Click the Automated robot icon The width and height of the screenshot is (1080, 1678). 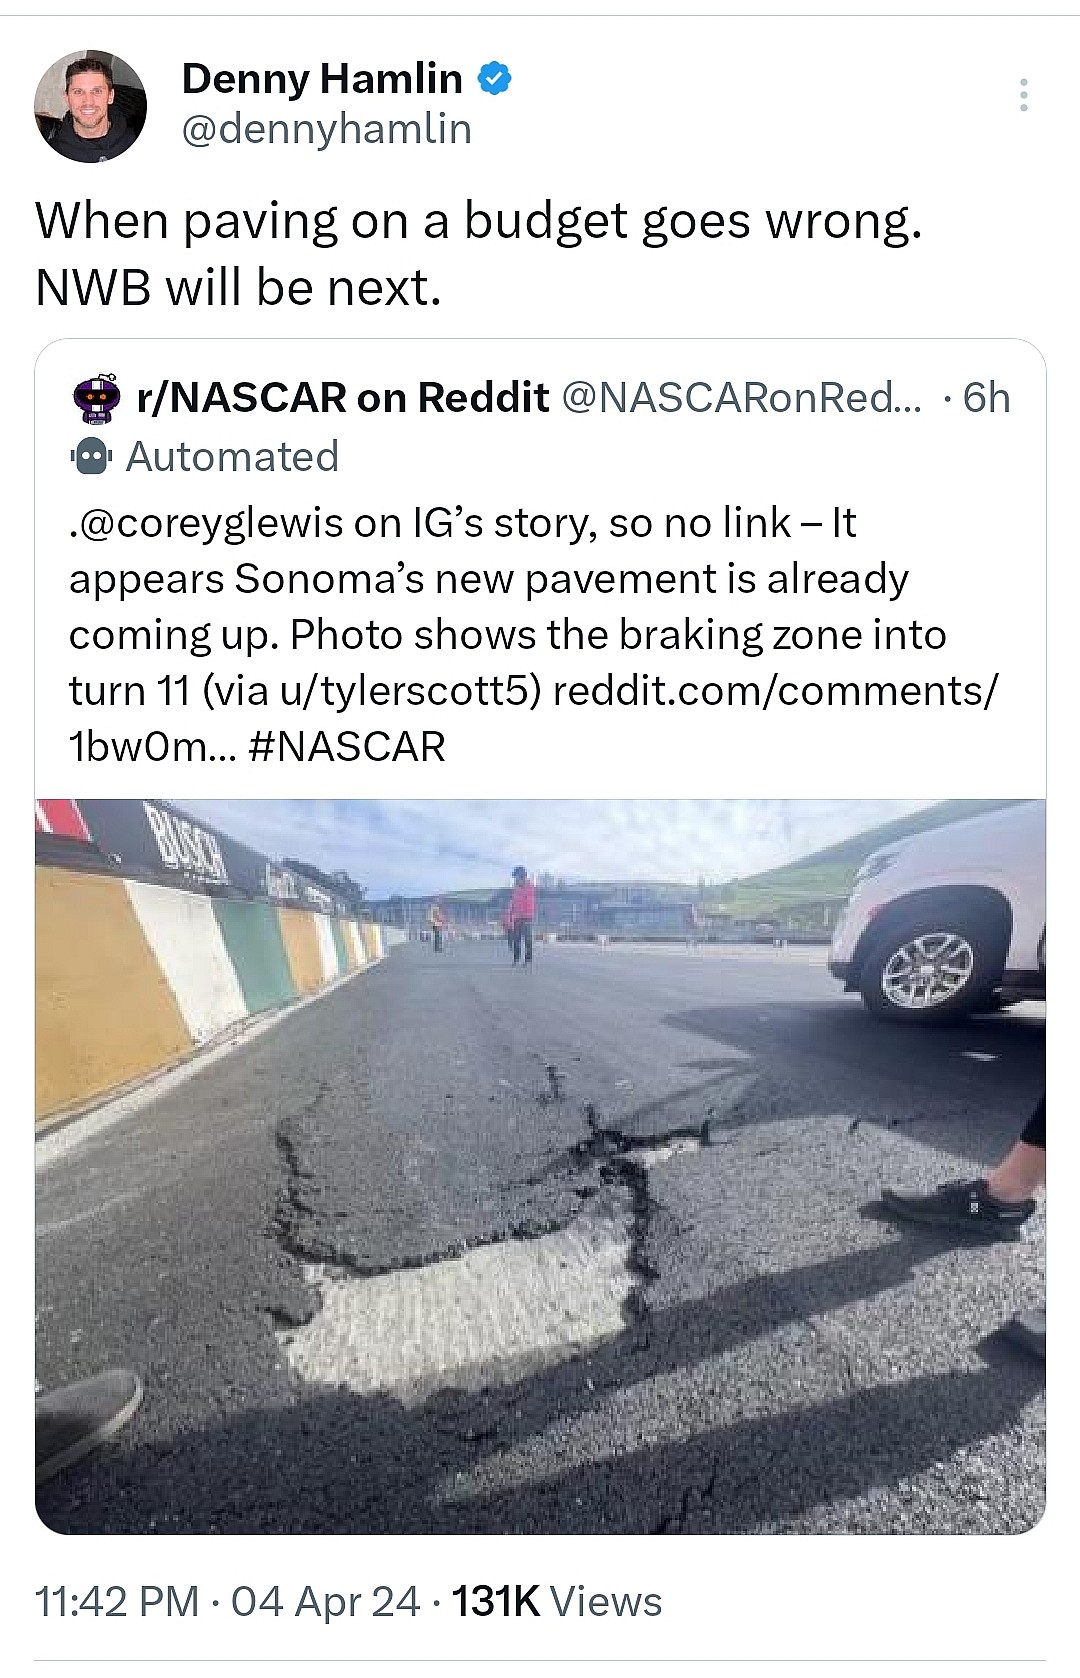(x=91, y=458)
